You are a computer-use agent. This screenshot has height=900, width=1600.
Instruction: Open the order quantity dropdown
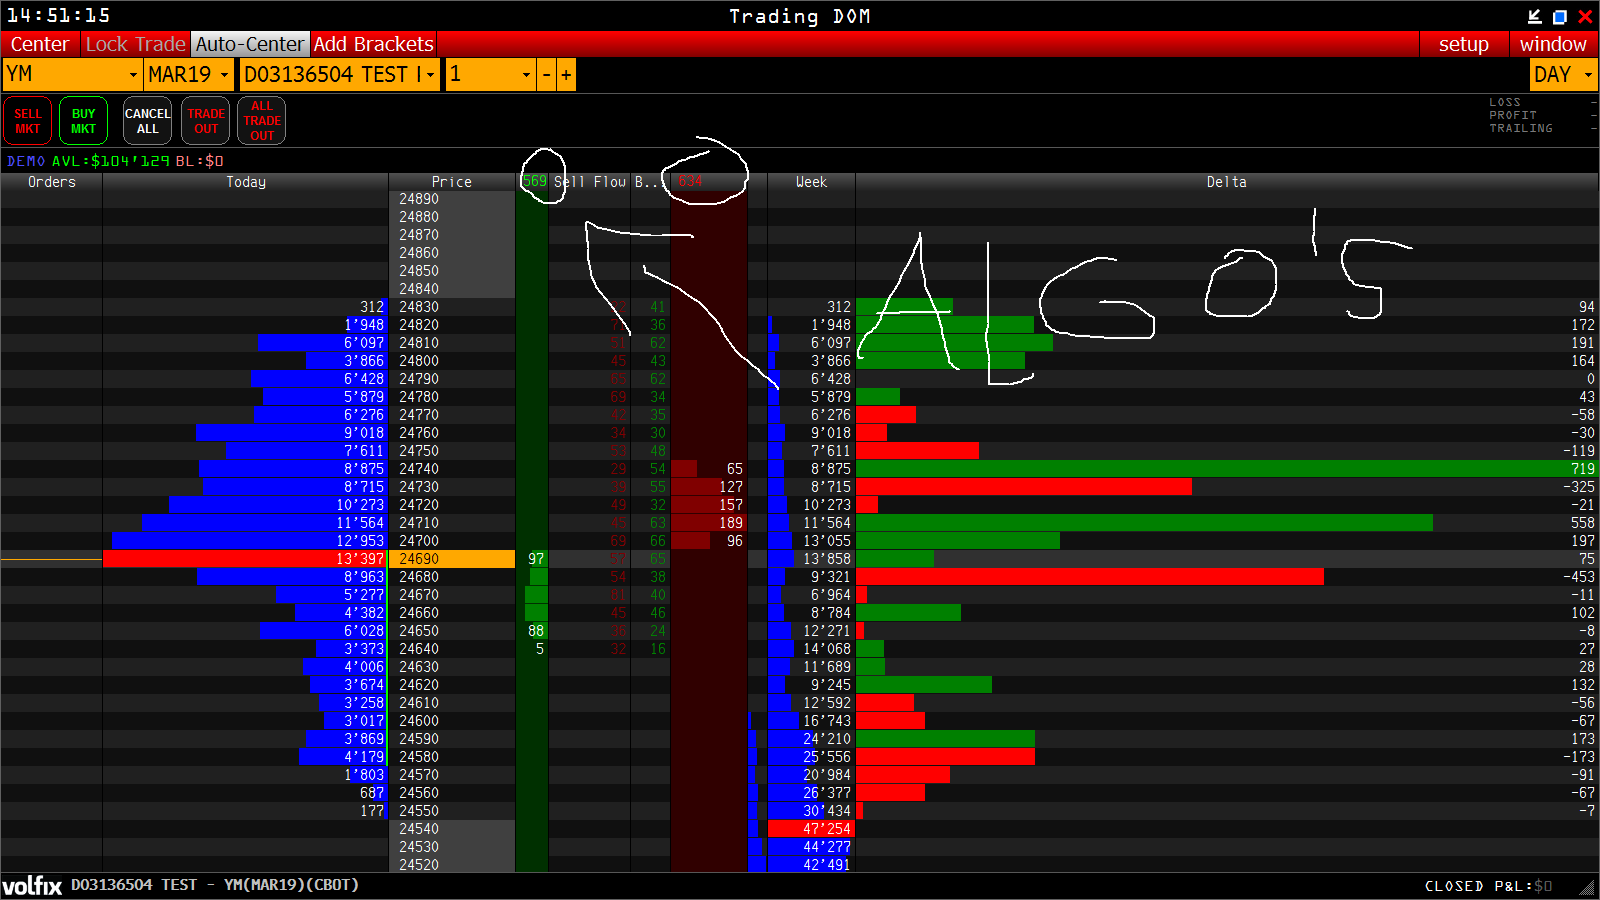(x=490, y=75)
